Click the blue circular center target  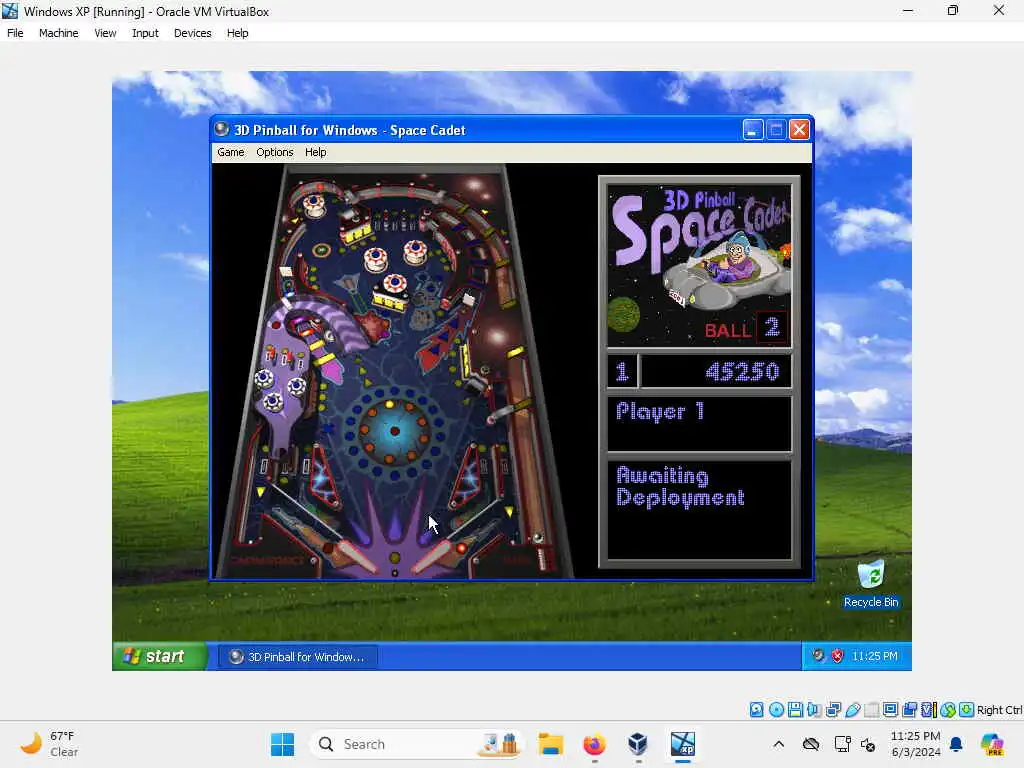394,431
